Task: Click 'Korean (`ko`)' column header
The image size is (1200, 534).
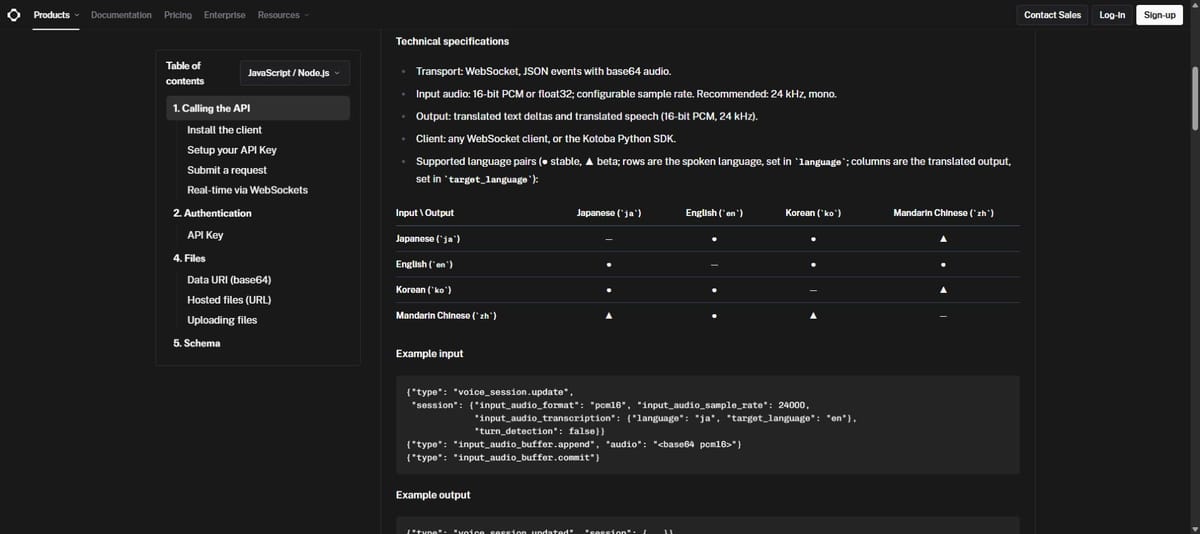Action: coord(813,213)
